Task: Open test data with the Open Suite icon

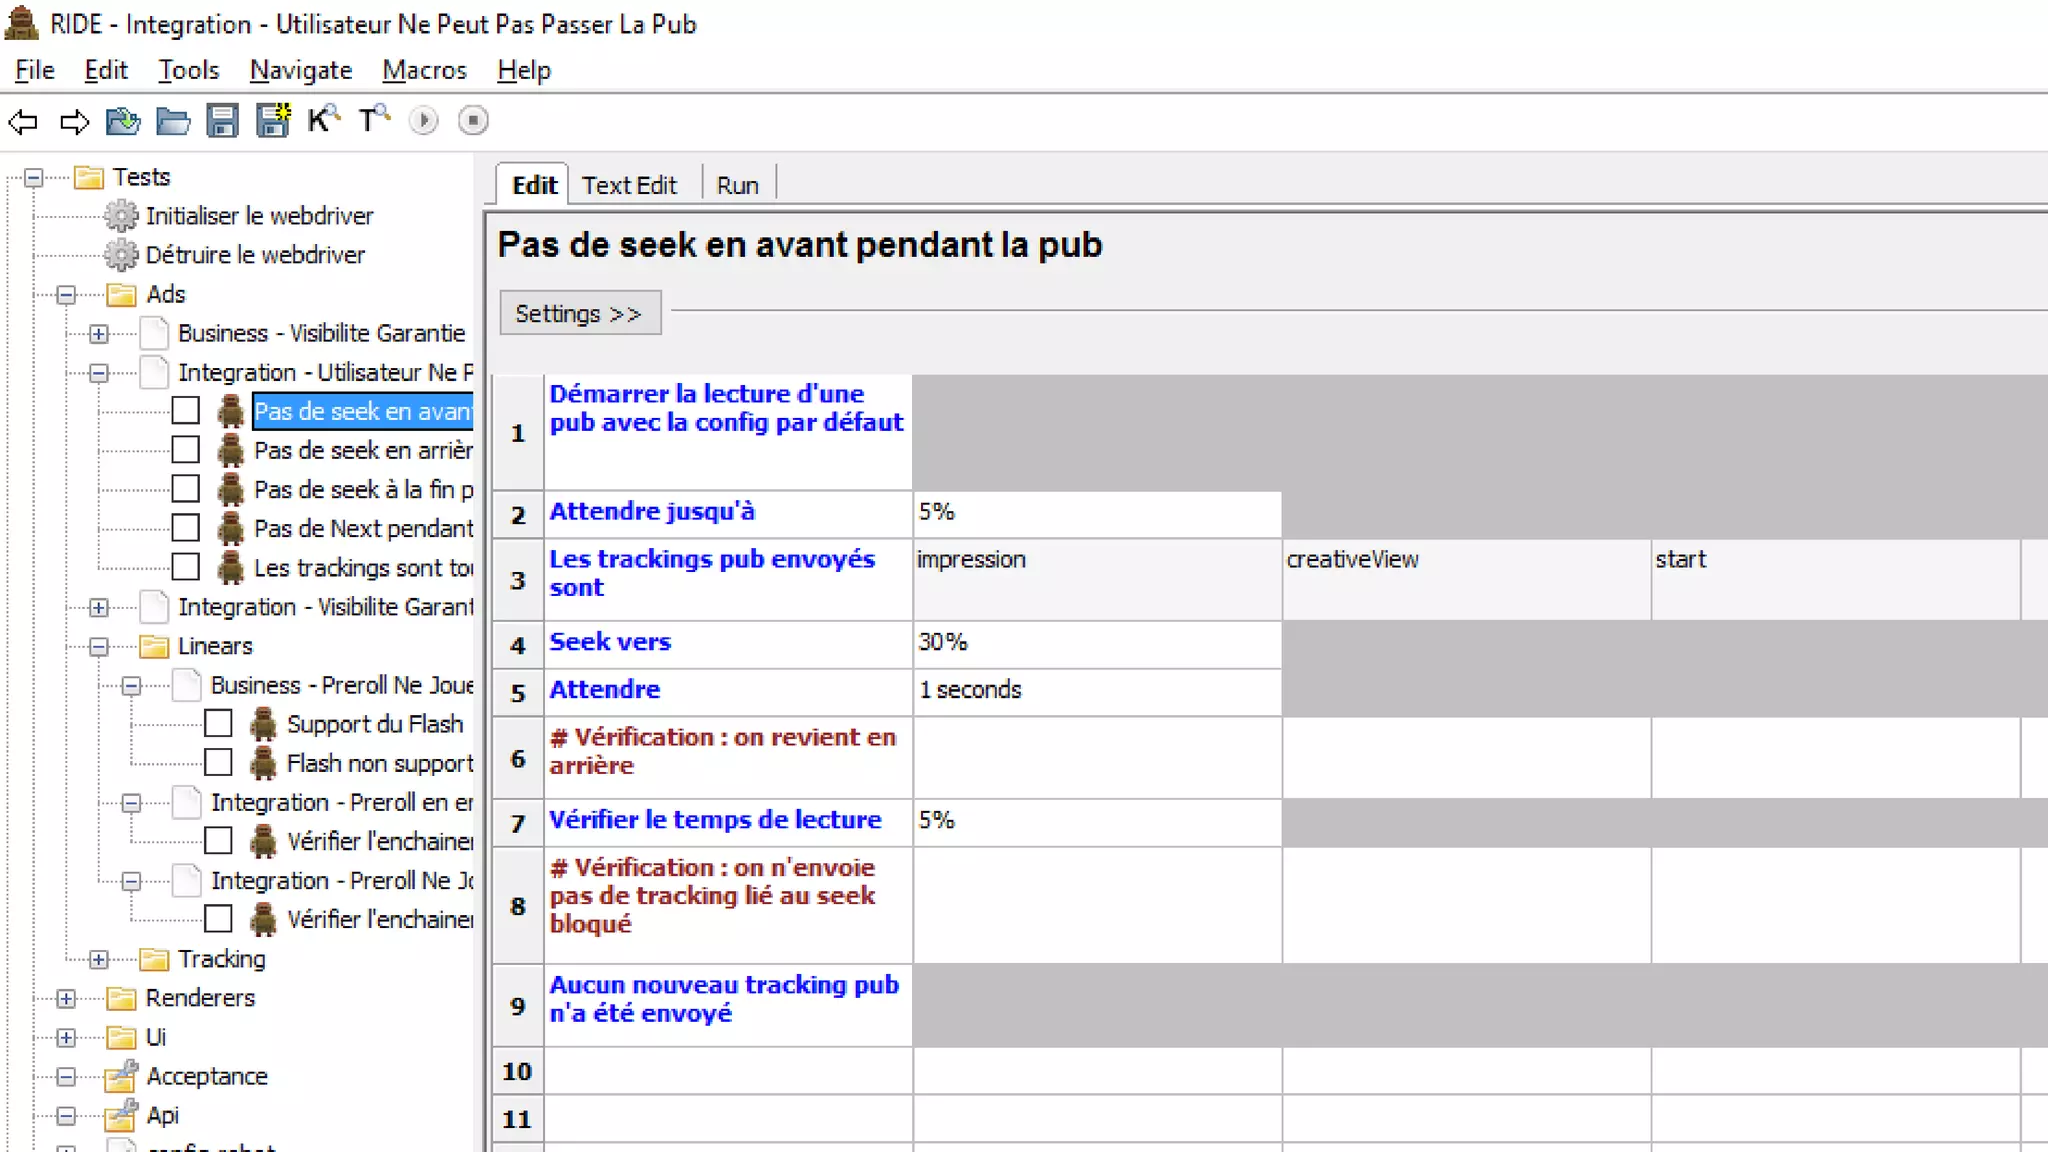Action: click(x=123, y=121)
